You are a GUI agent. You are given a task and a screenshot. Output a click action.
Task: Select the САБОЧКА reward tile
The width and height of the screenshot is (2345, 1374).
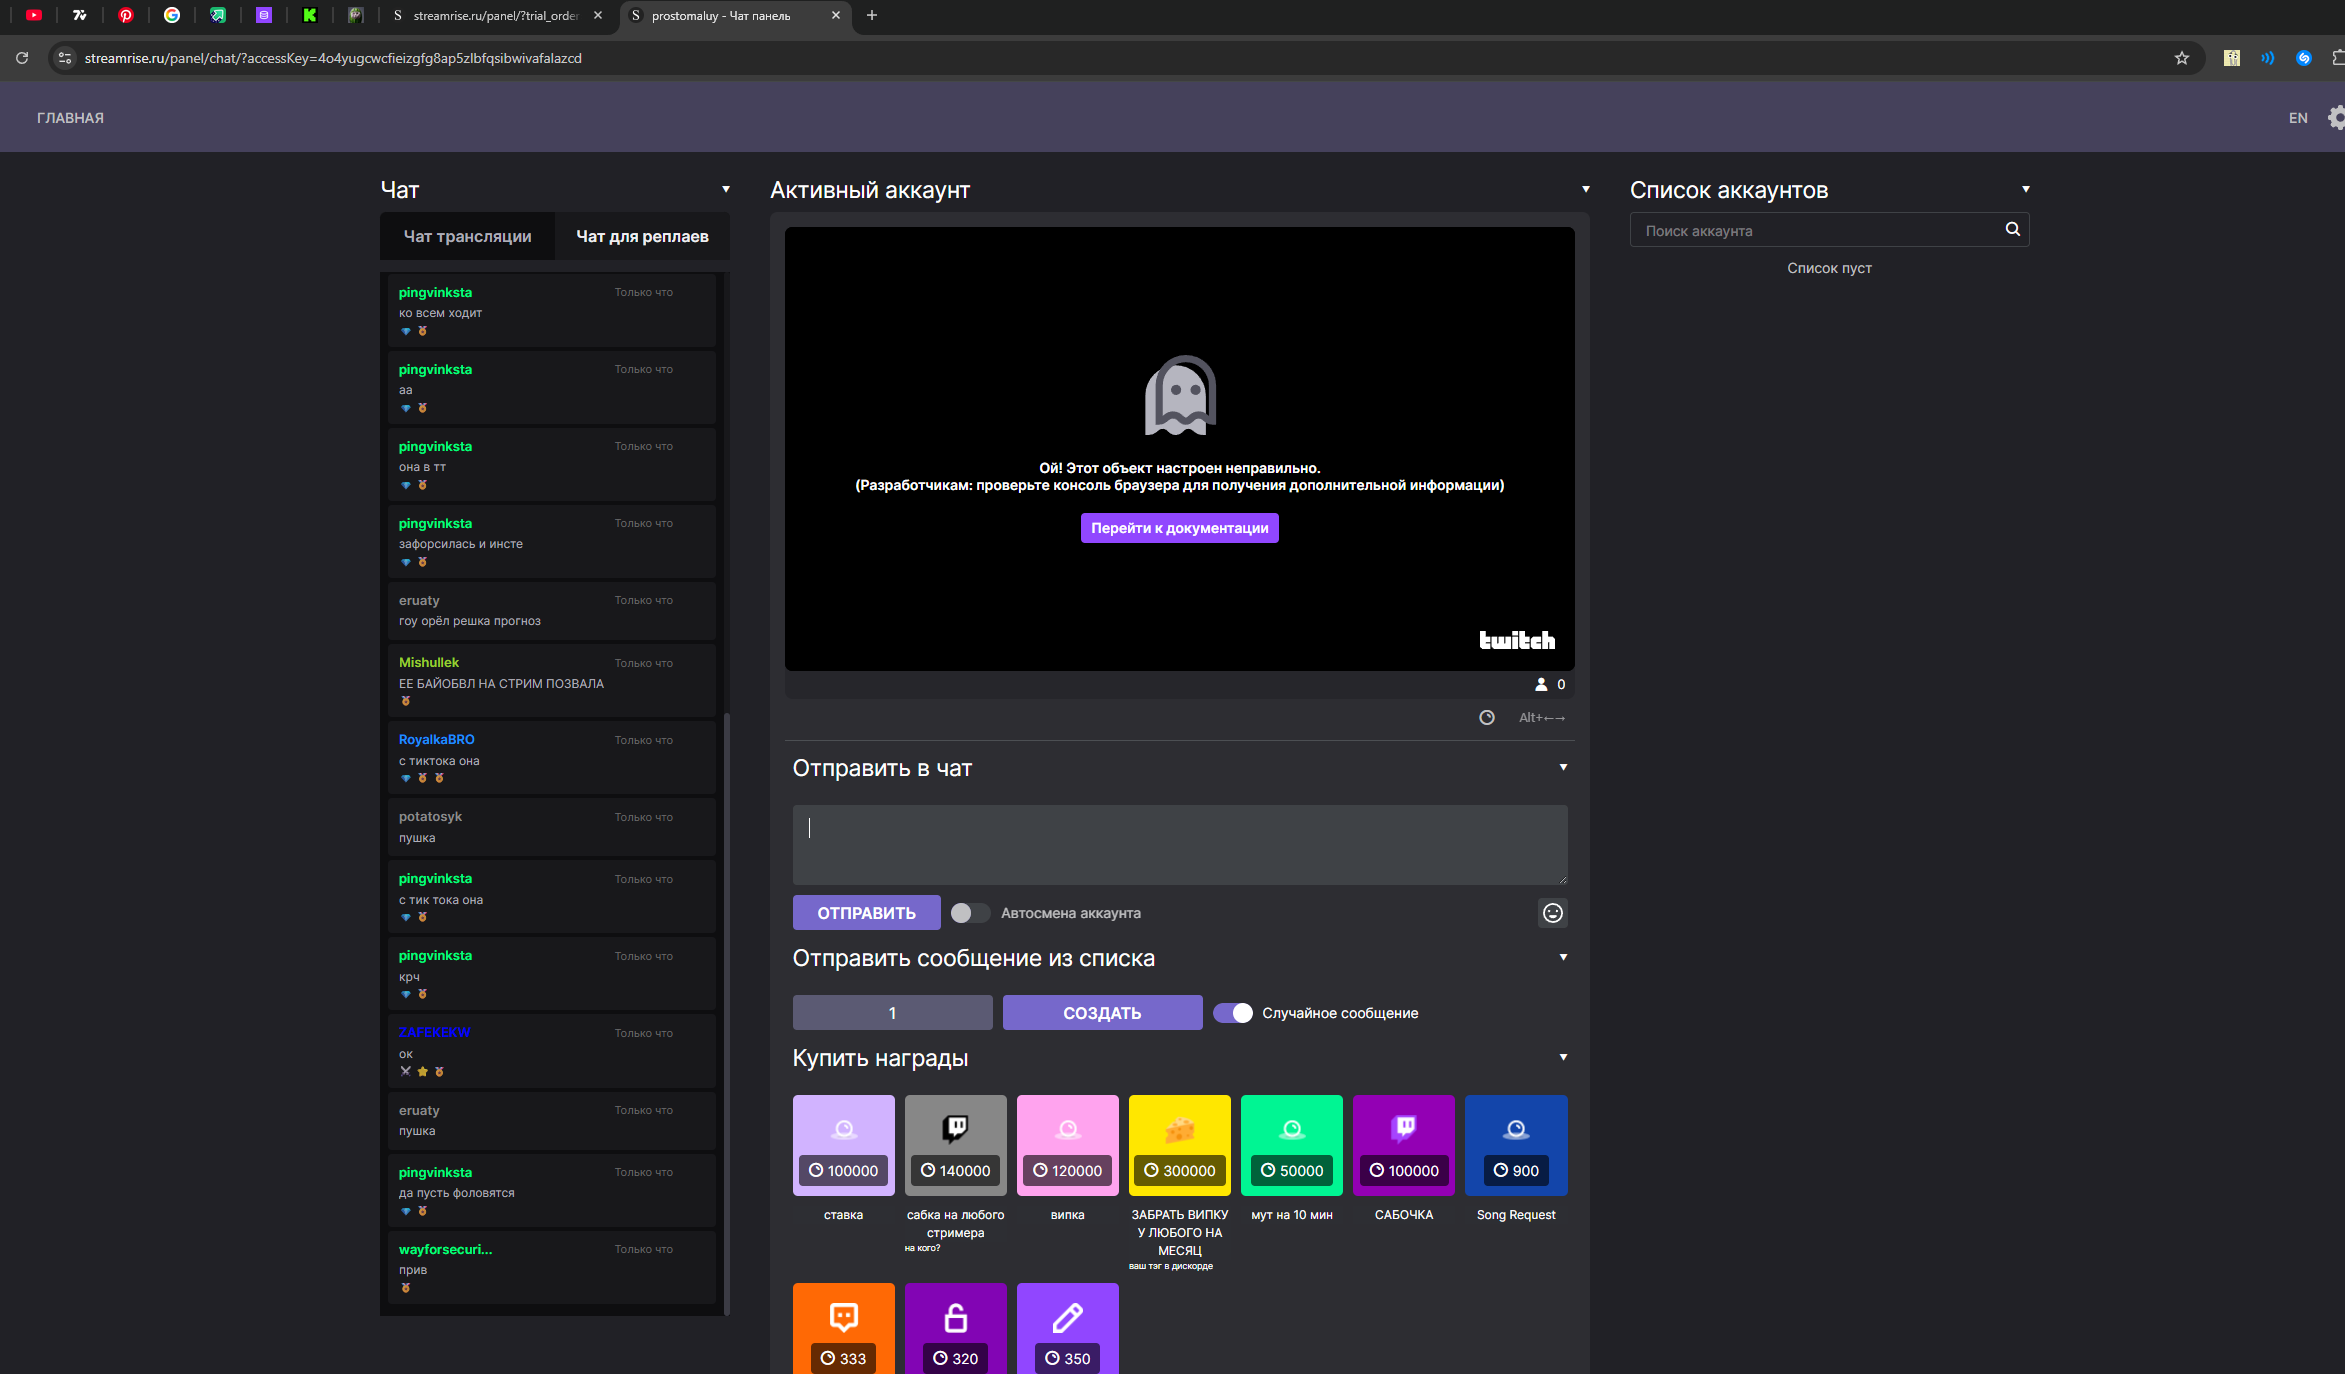point(1404,1145)
